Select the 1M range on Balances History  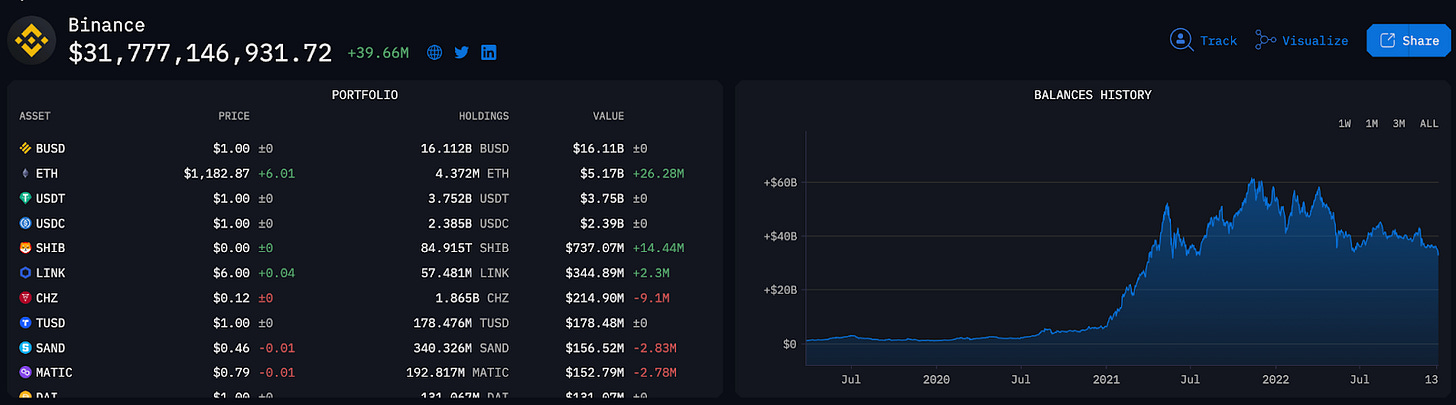[x=1372, y=123]
